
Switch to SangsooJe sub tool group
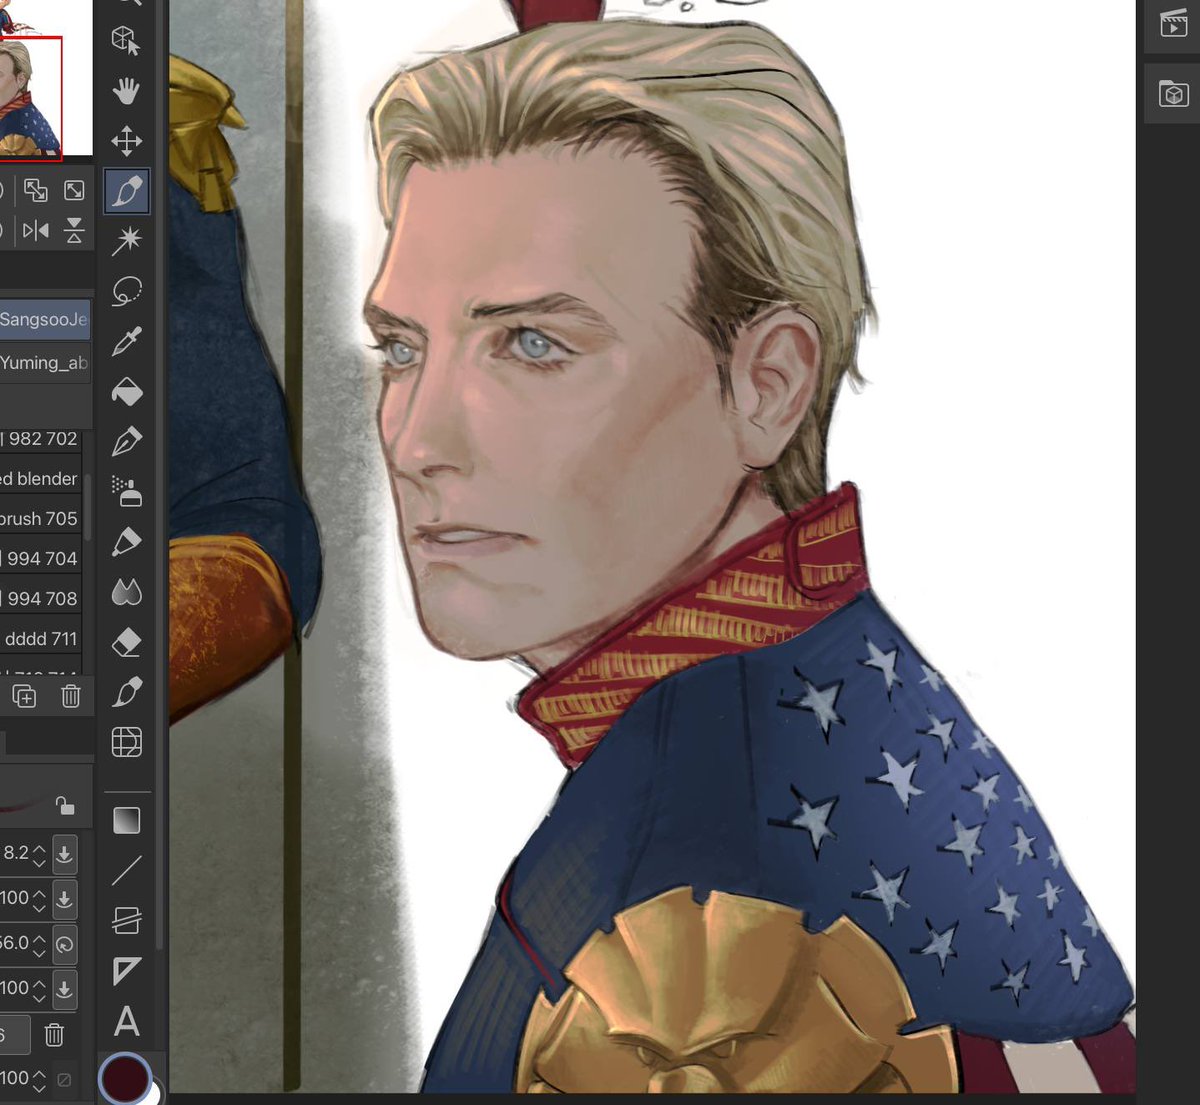point(45,320)
